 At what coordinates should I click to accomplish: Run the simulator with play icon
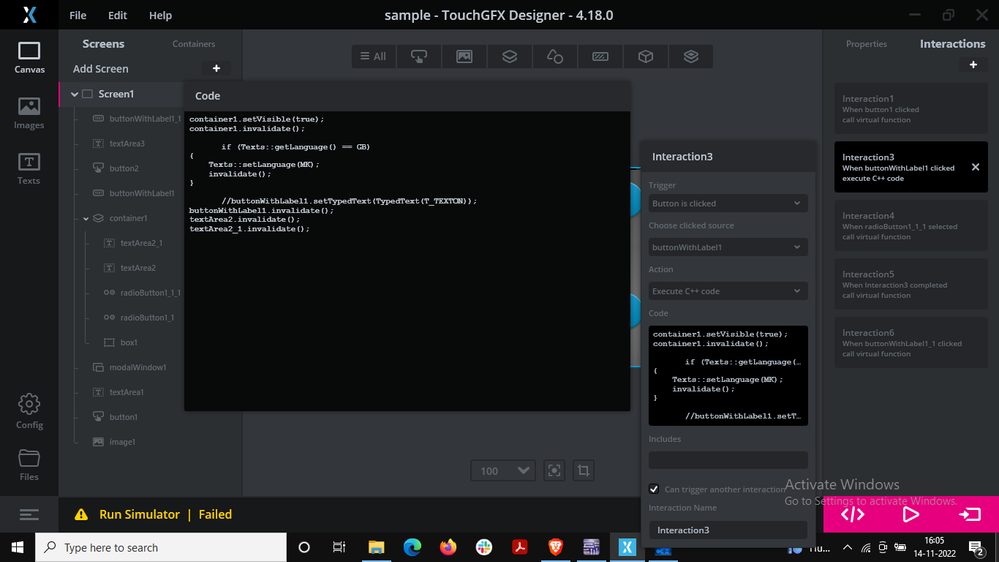coord(910,514)
